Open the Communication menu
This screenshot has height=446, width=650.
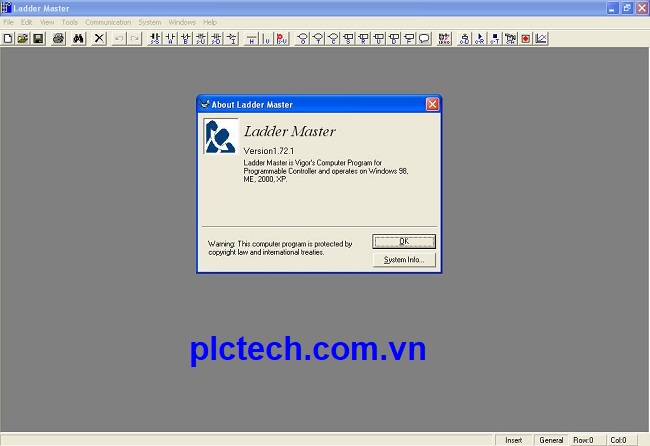click(x=108, y=22)
